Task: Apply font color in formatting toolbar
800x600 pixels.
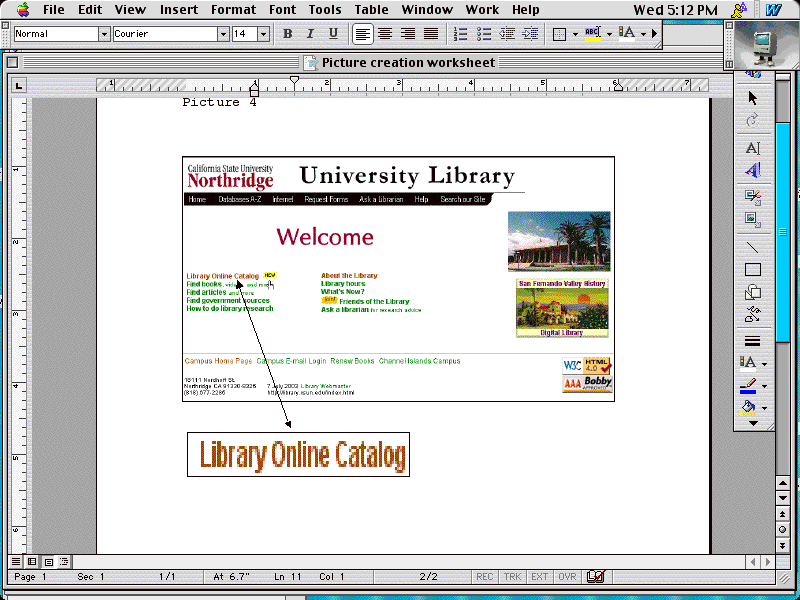Action: point(627,34)
